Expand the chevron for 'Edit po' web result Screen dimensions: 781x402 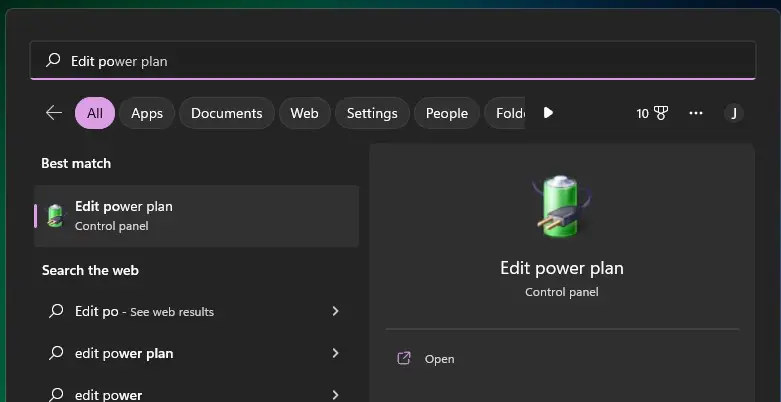(x=335, y=311)
